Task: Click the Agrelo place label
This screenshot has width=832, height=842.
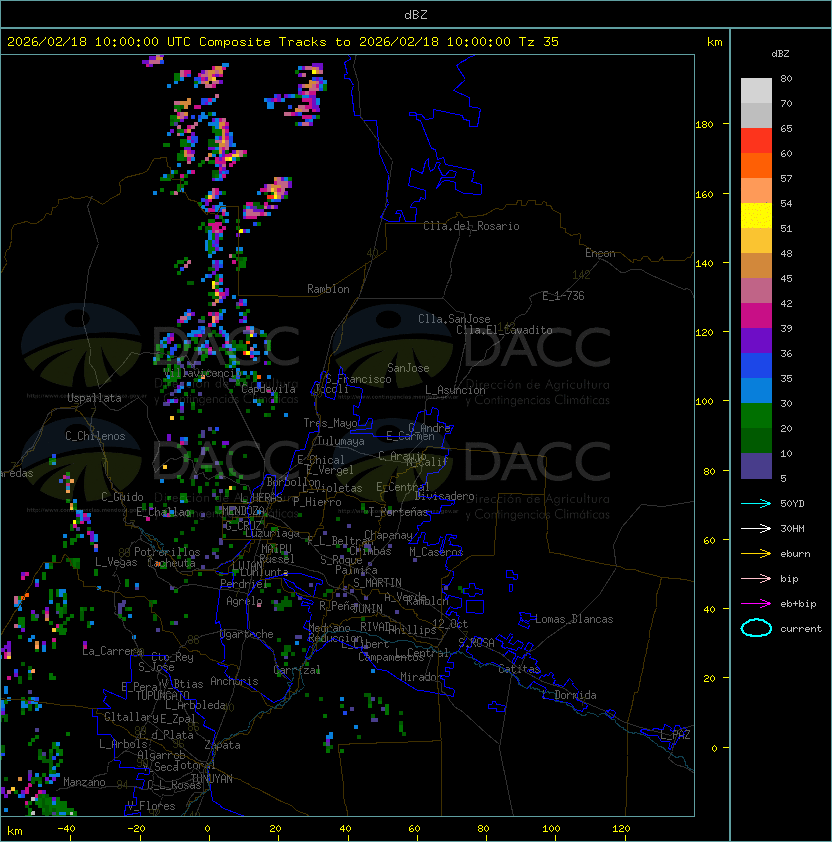Action: pos(244,601)
